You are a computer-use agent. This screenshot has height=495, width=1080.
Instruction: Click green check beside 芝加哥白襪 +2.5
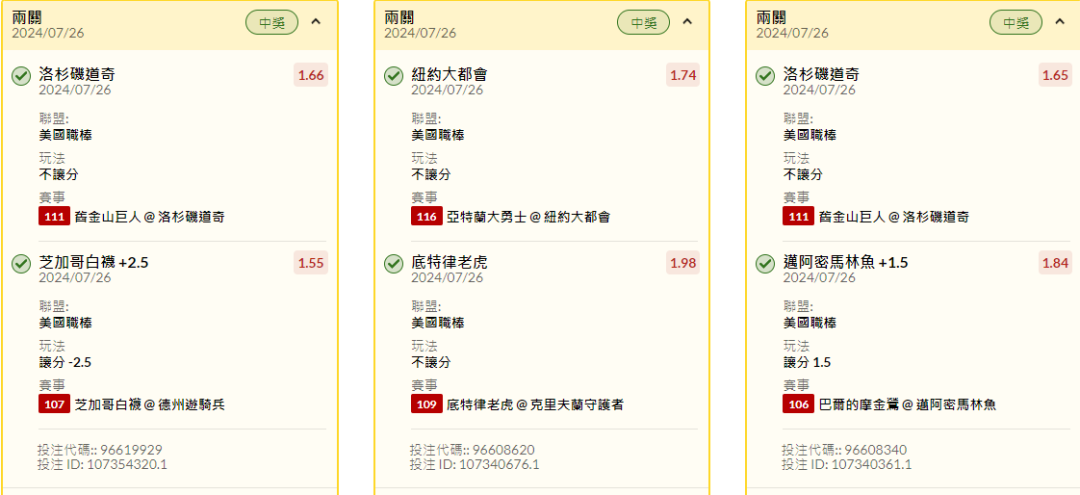[21, 263]
